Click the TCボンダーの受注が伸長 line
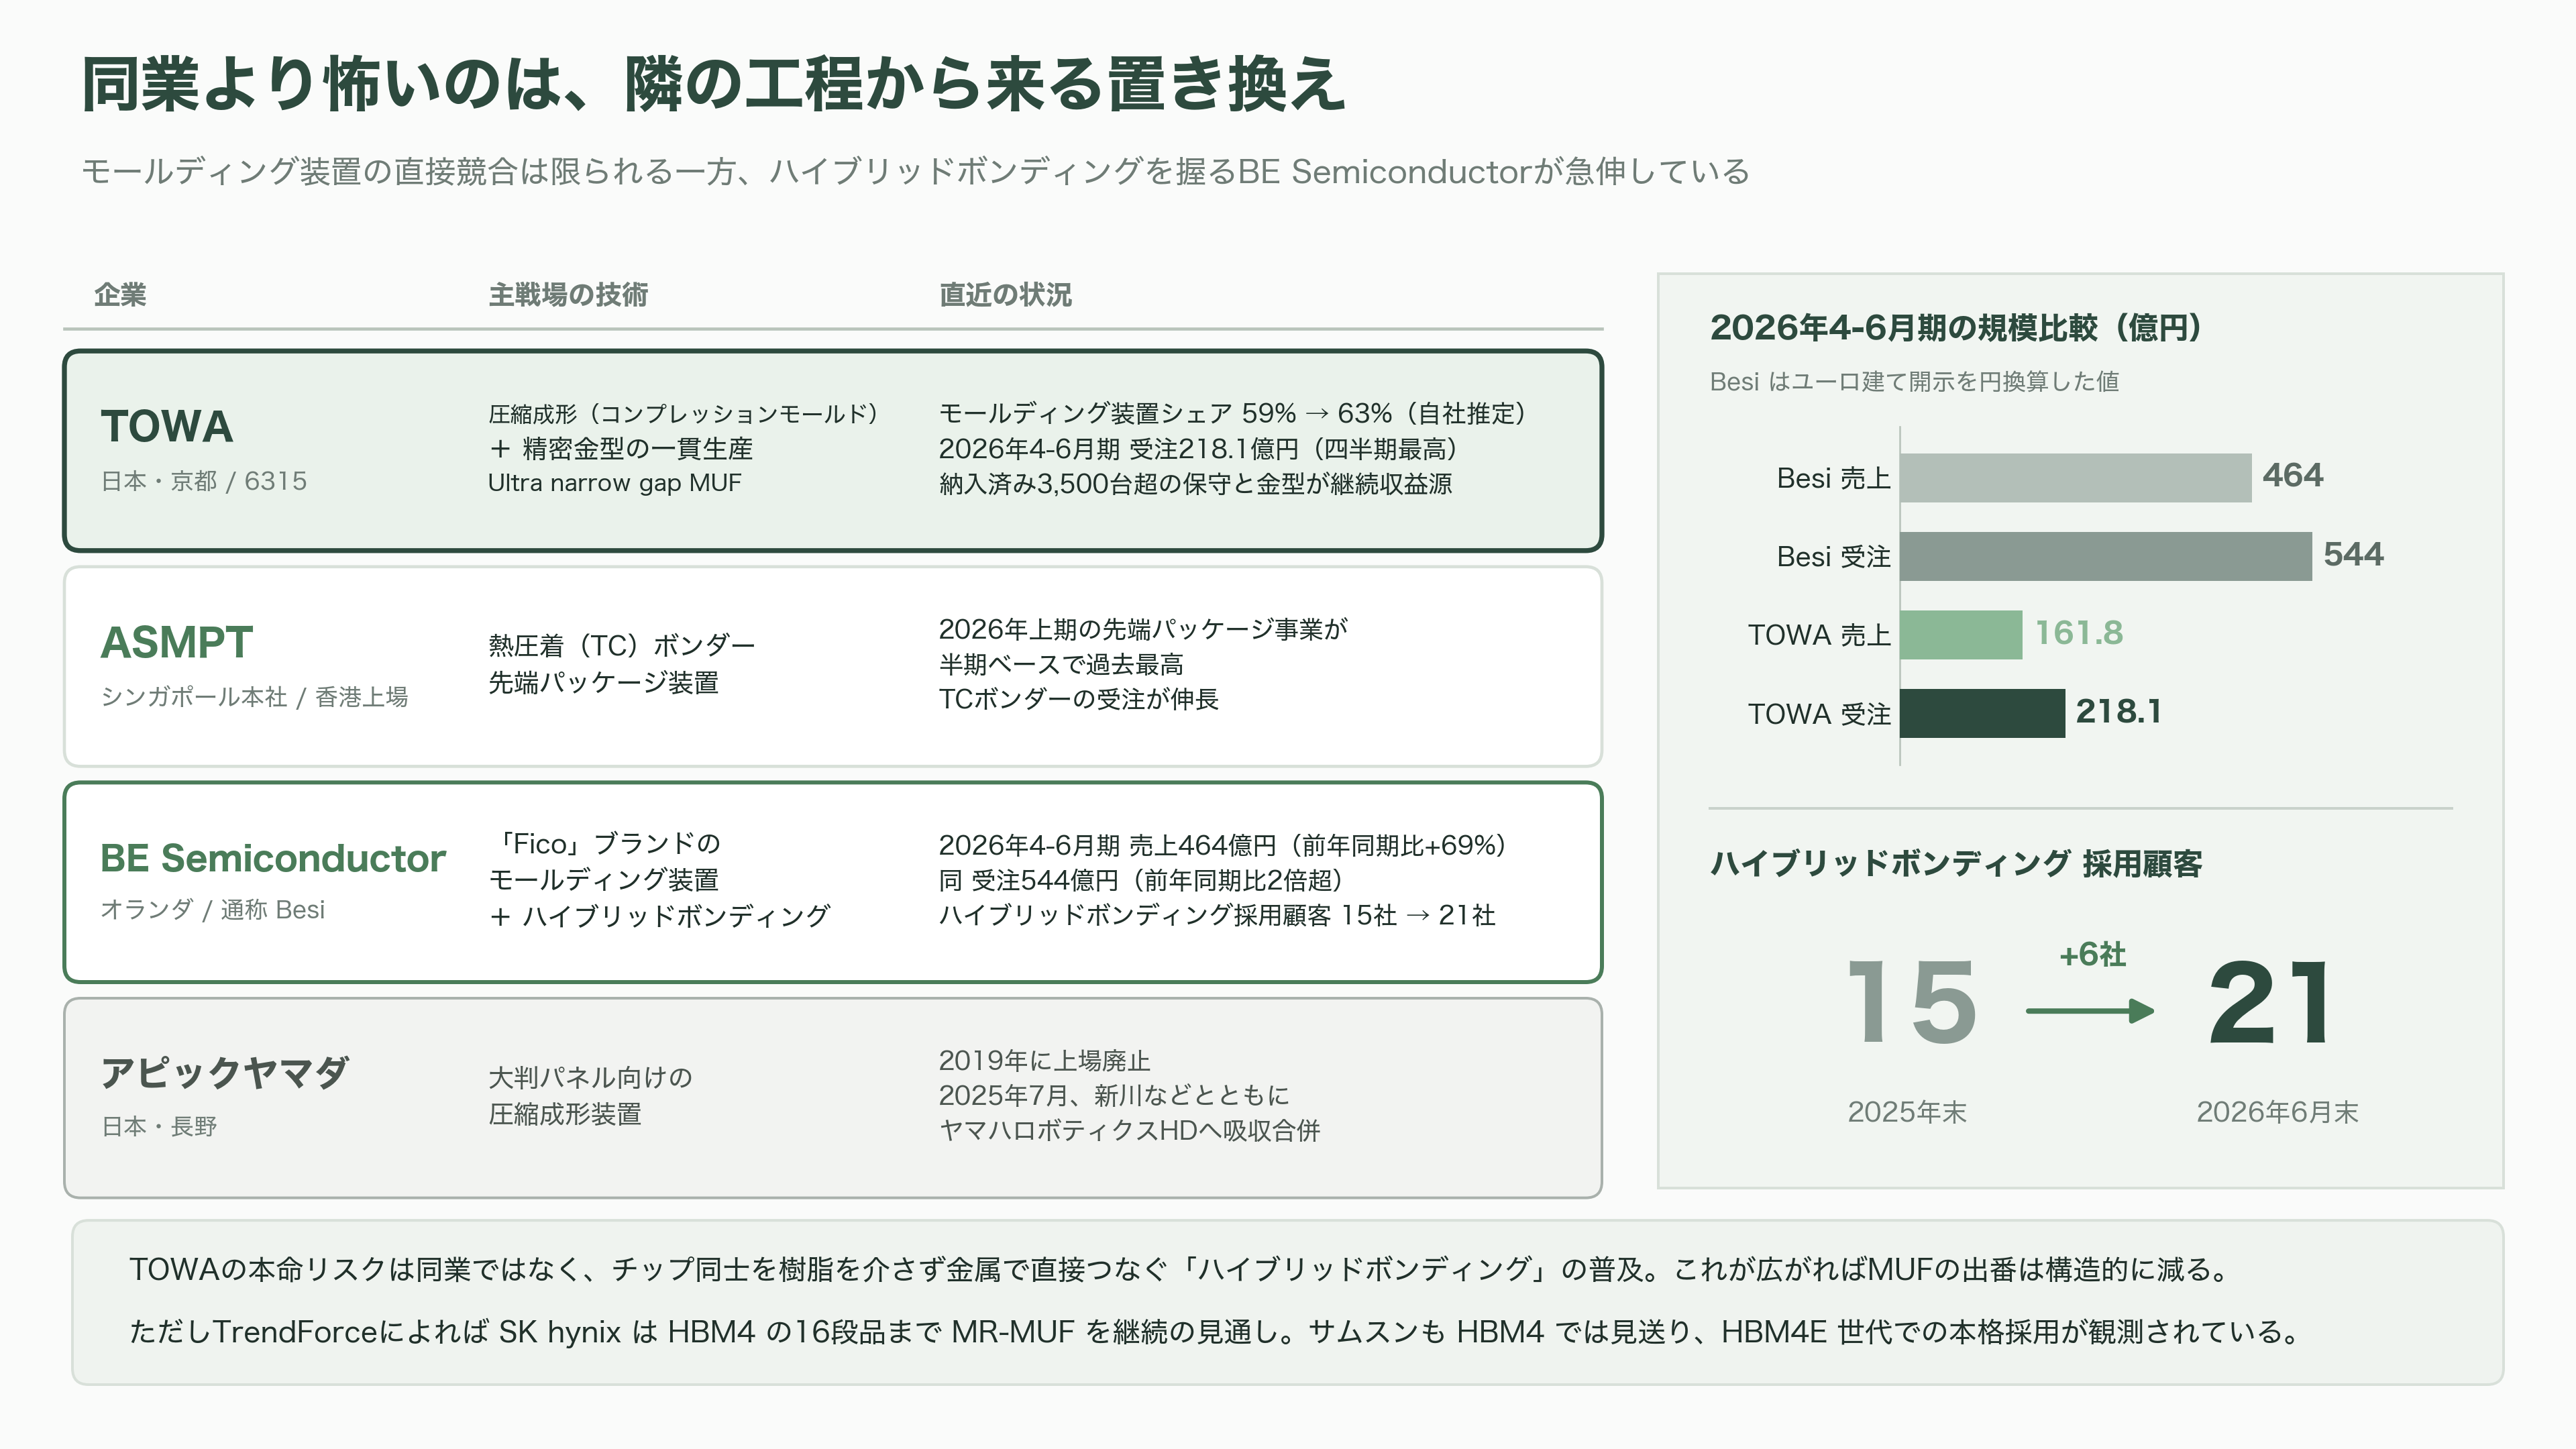The height and width of the screenshot is (1449, 2576). [1079, 699]
